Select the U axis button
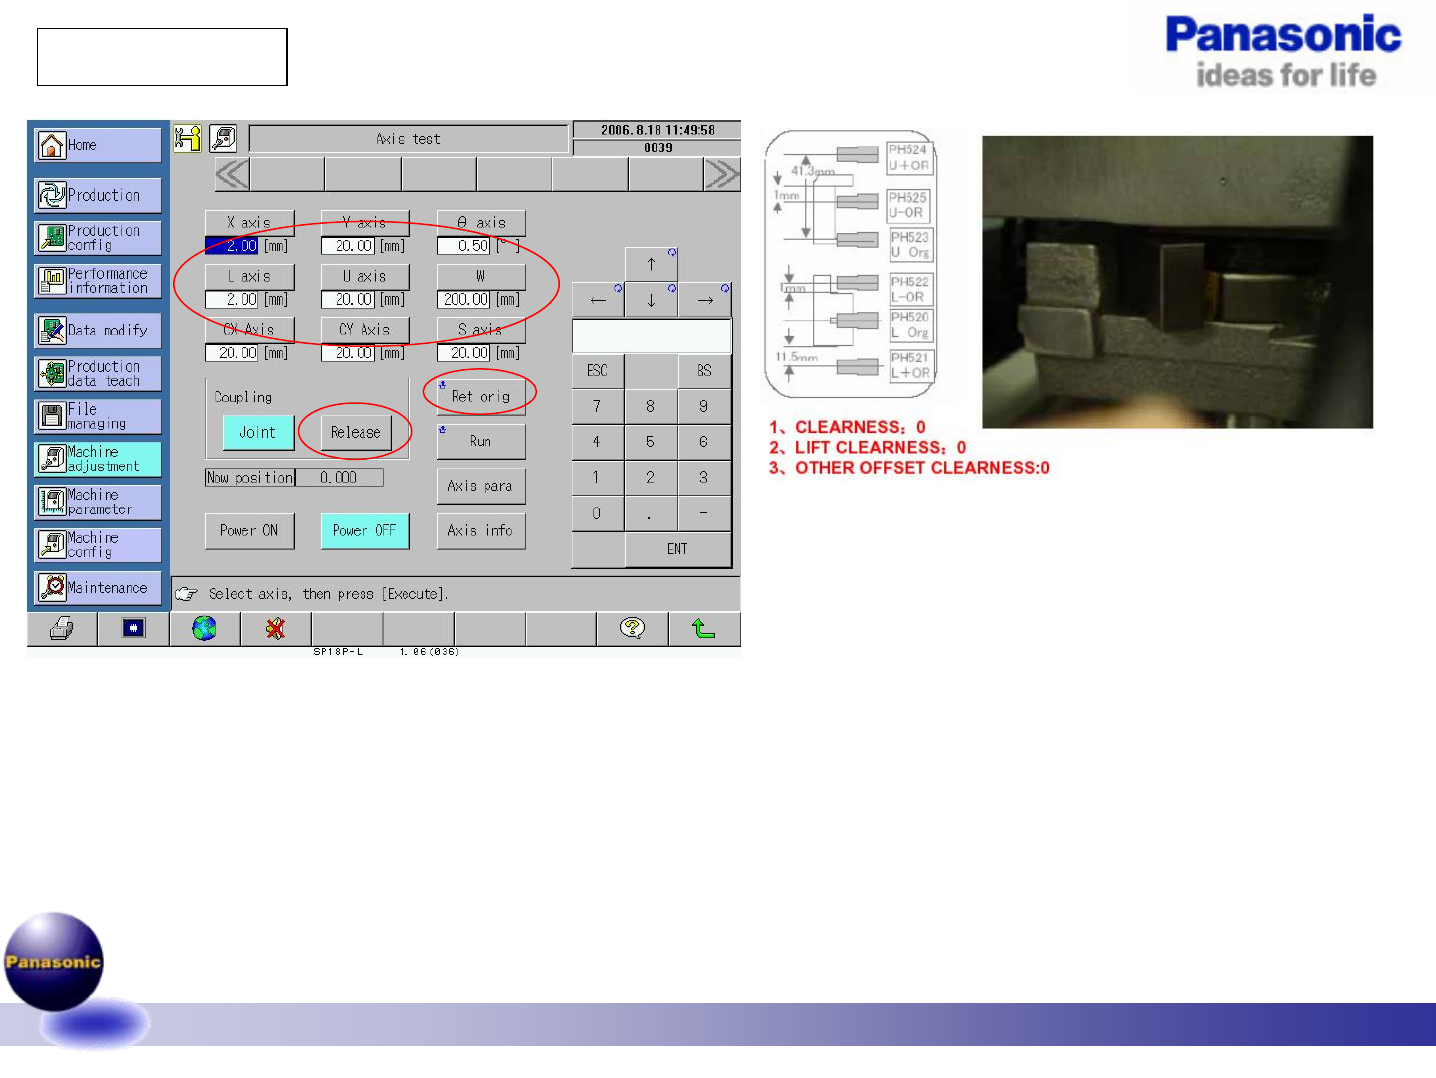This screenshot has width=1436, height=1078. tap(365, 276)
